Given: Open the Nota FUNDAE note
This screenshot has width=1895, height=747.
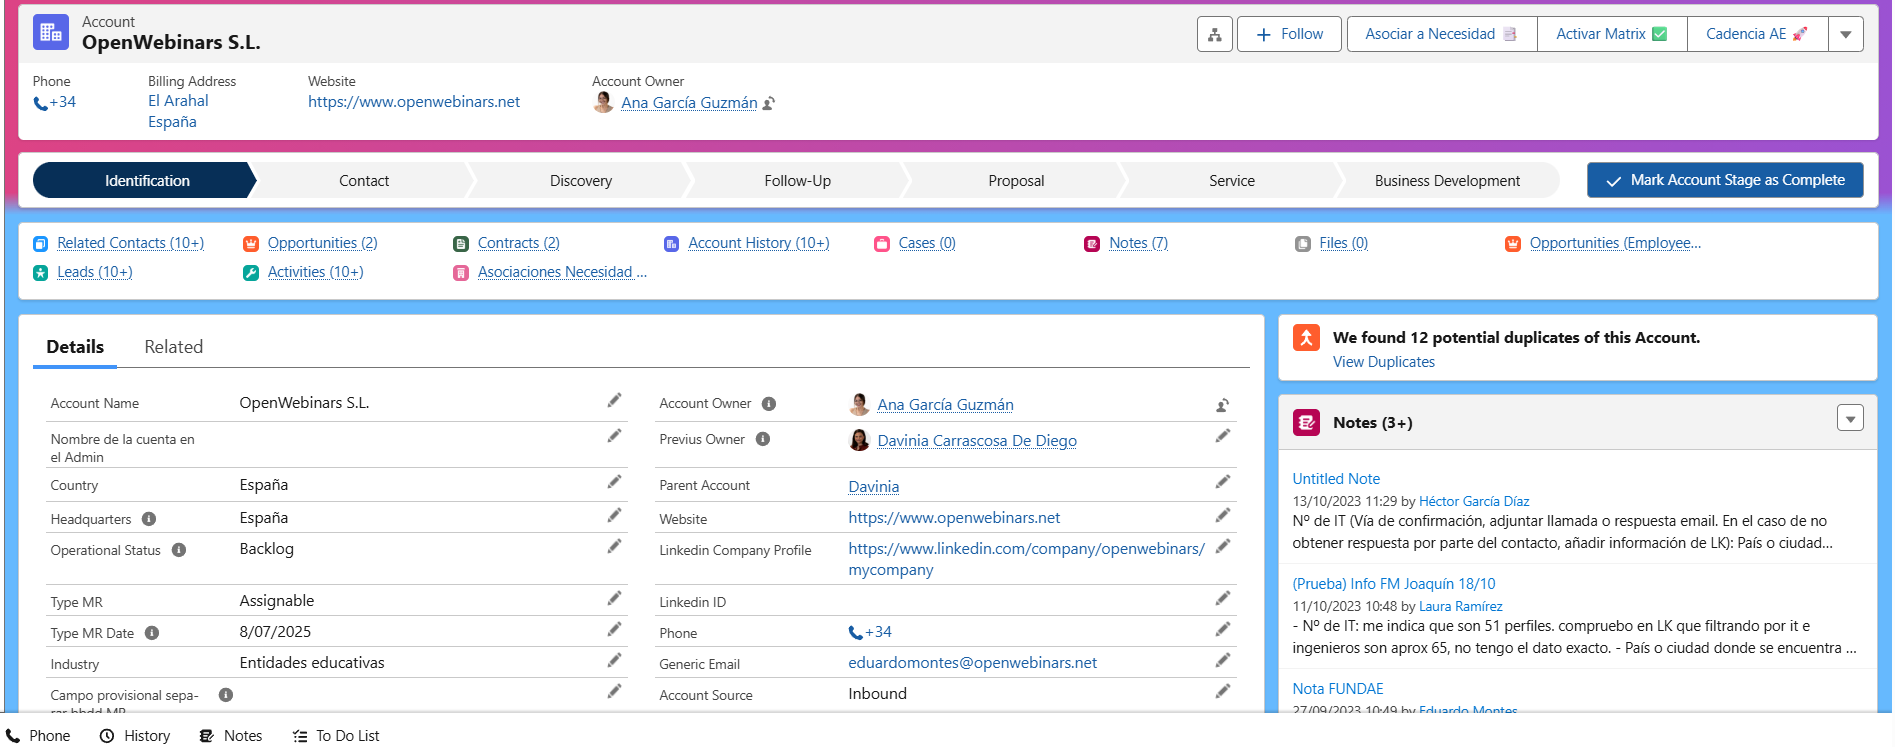Looking at the screenshot, I should pos(1337,689).
